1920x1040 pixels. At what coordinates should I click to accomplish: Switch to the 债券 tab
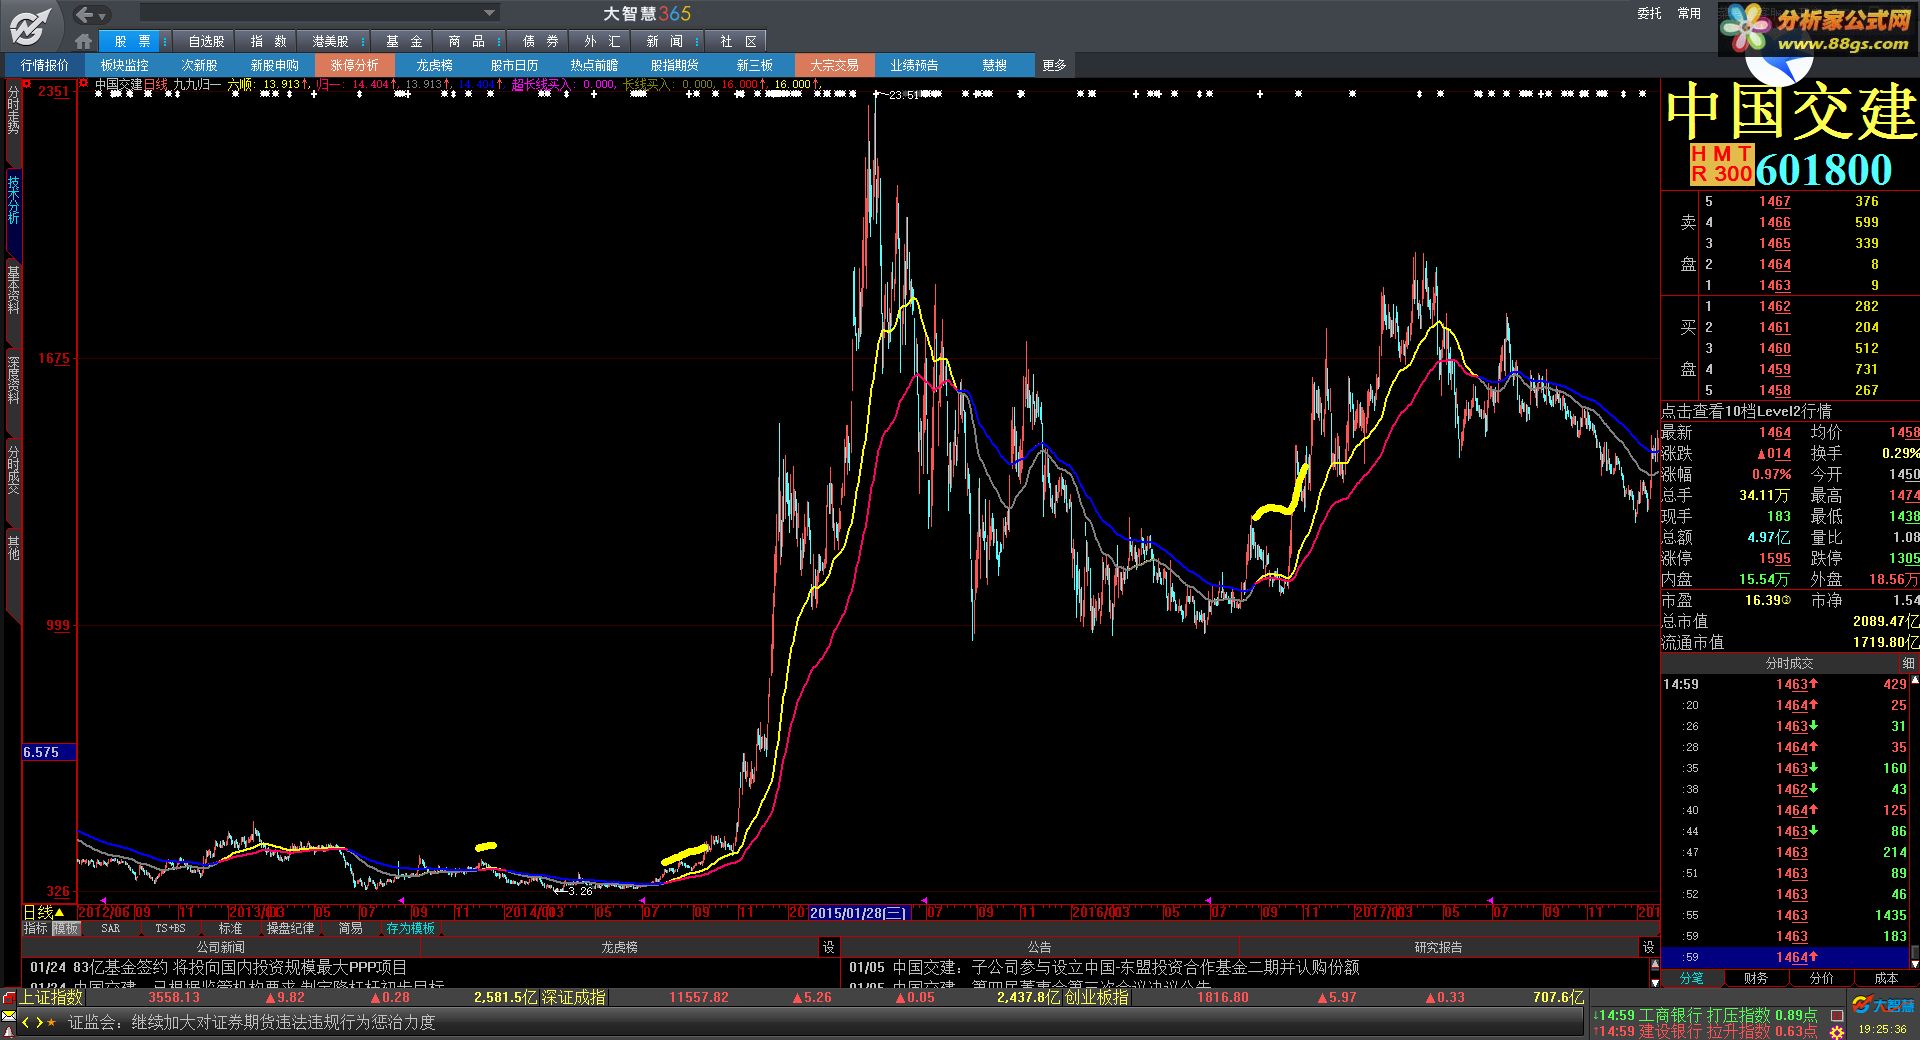pyautogui.click(x=540, y=41)
